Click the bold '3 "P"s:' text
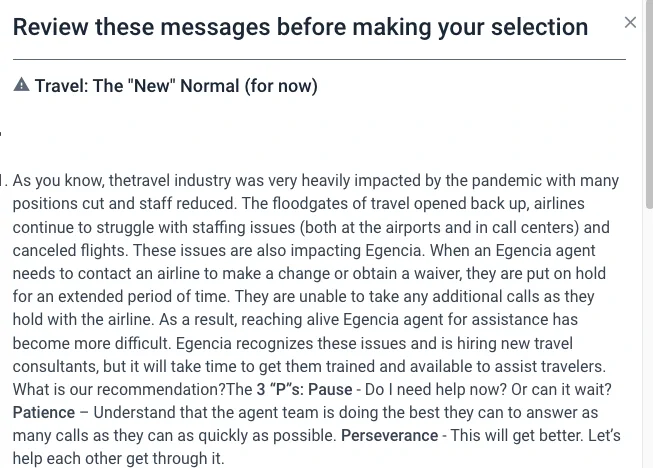This screenshot has width=653, height=468. click(x=280, y=389)
